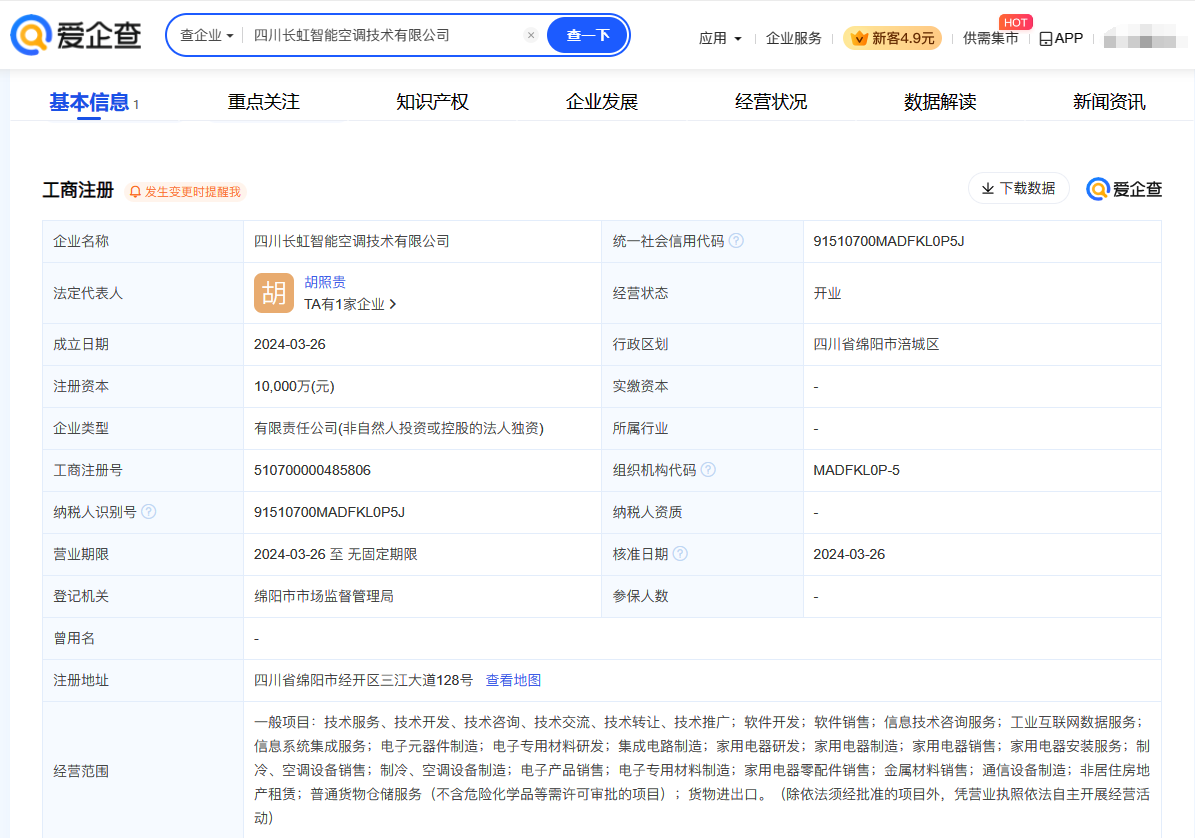
Task: Click the 工商注册 section heading
Action: pyautogui.click(x=78, y=190)
